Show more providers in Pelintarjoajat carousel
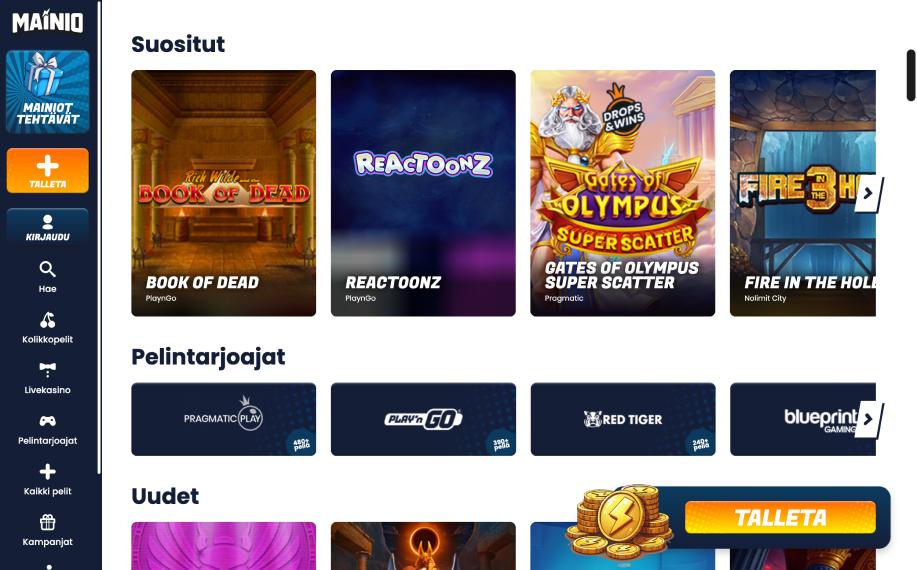The height and width of the screenshot is (570, 917). coord(868,419)
